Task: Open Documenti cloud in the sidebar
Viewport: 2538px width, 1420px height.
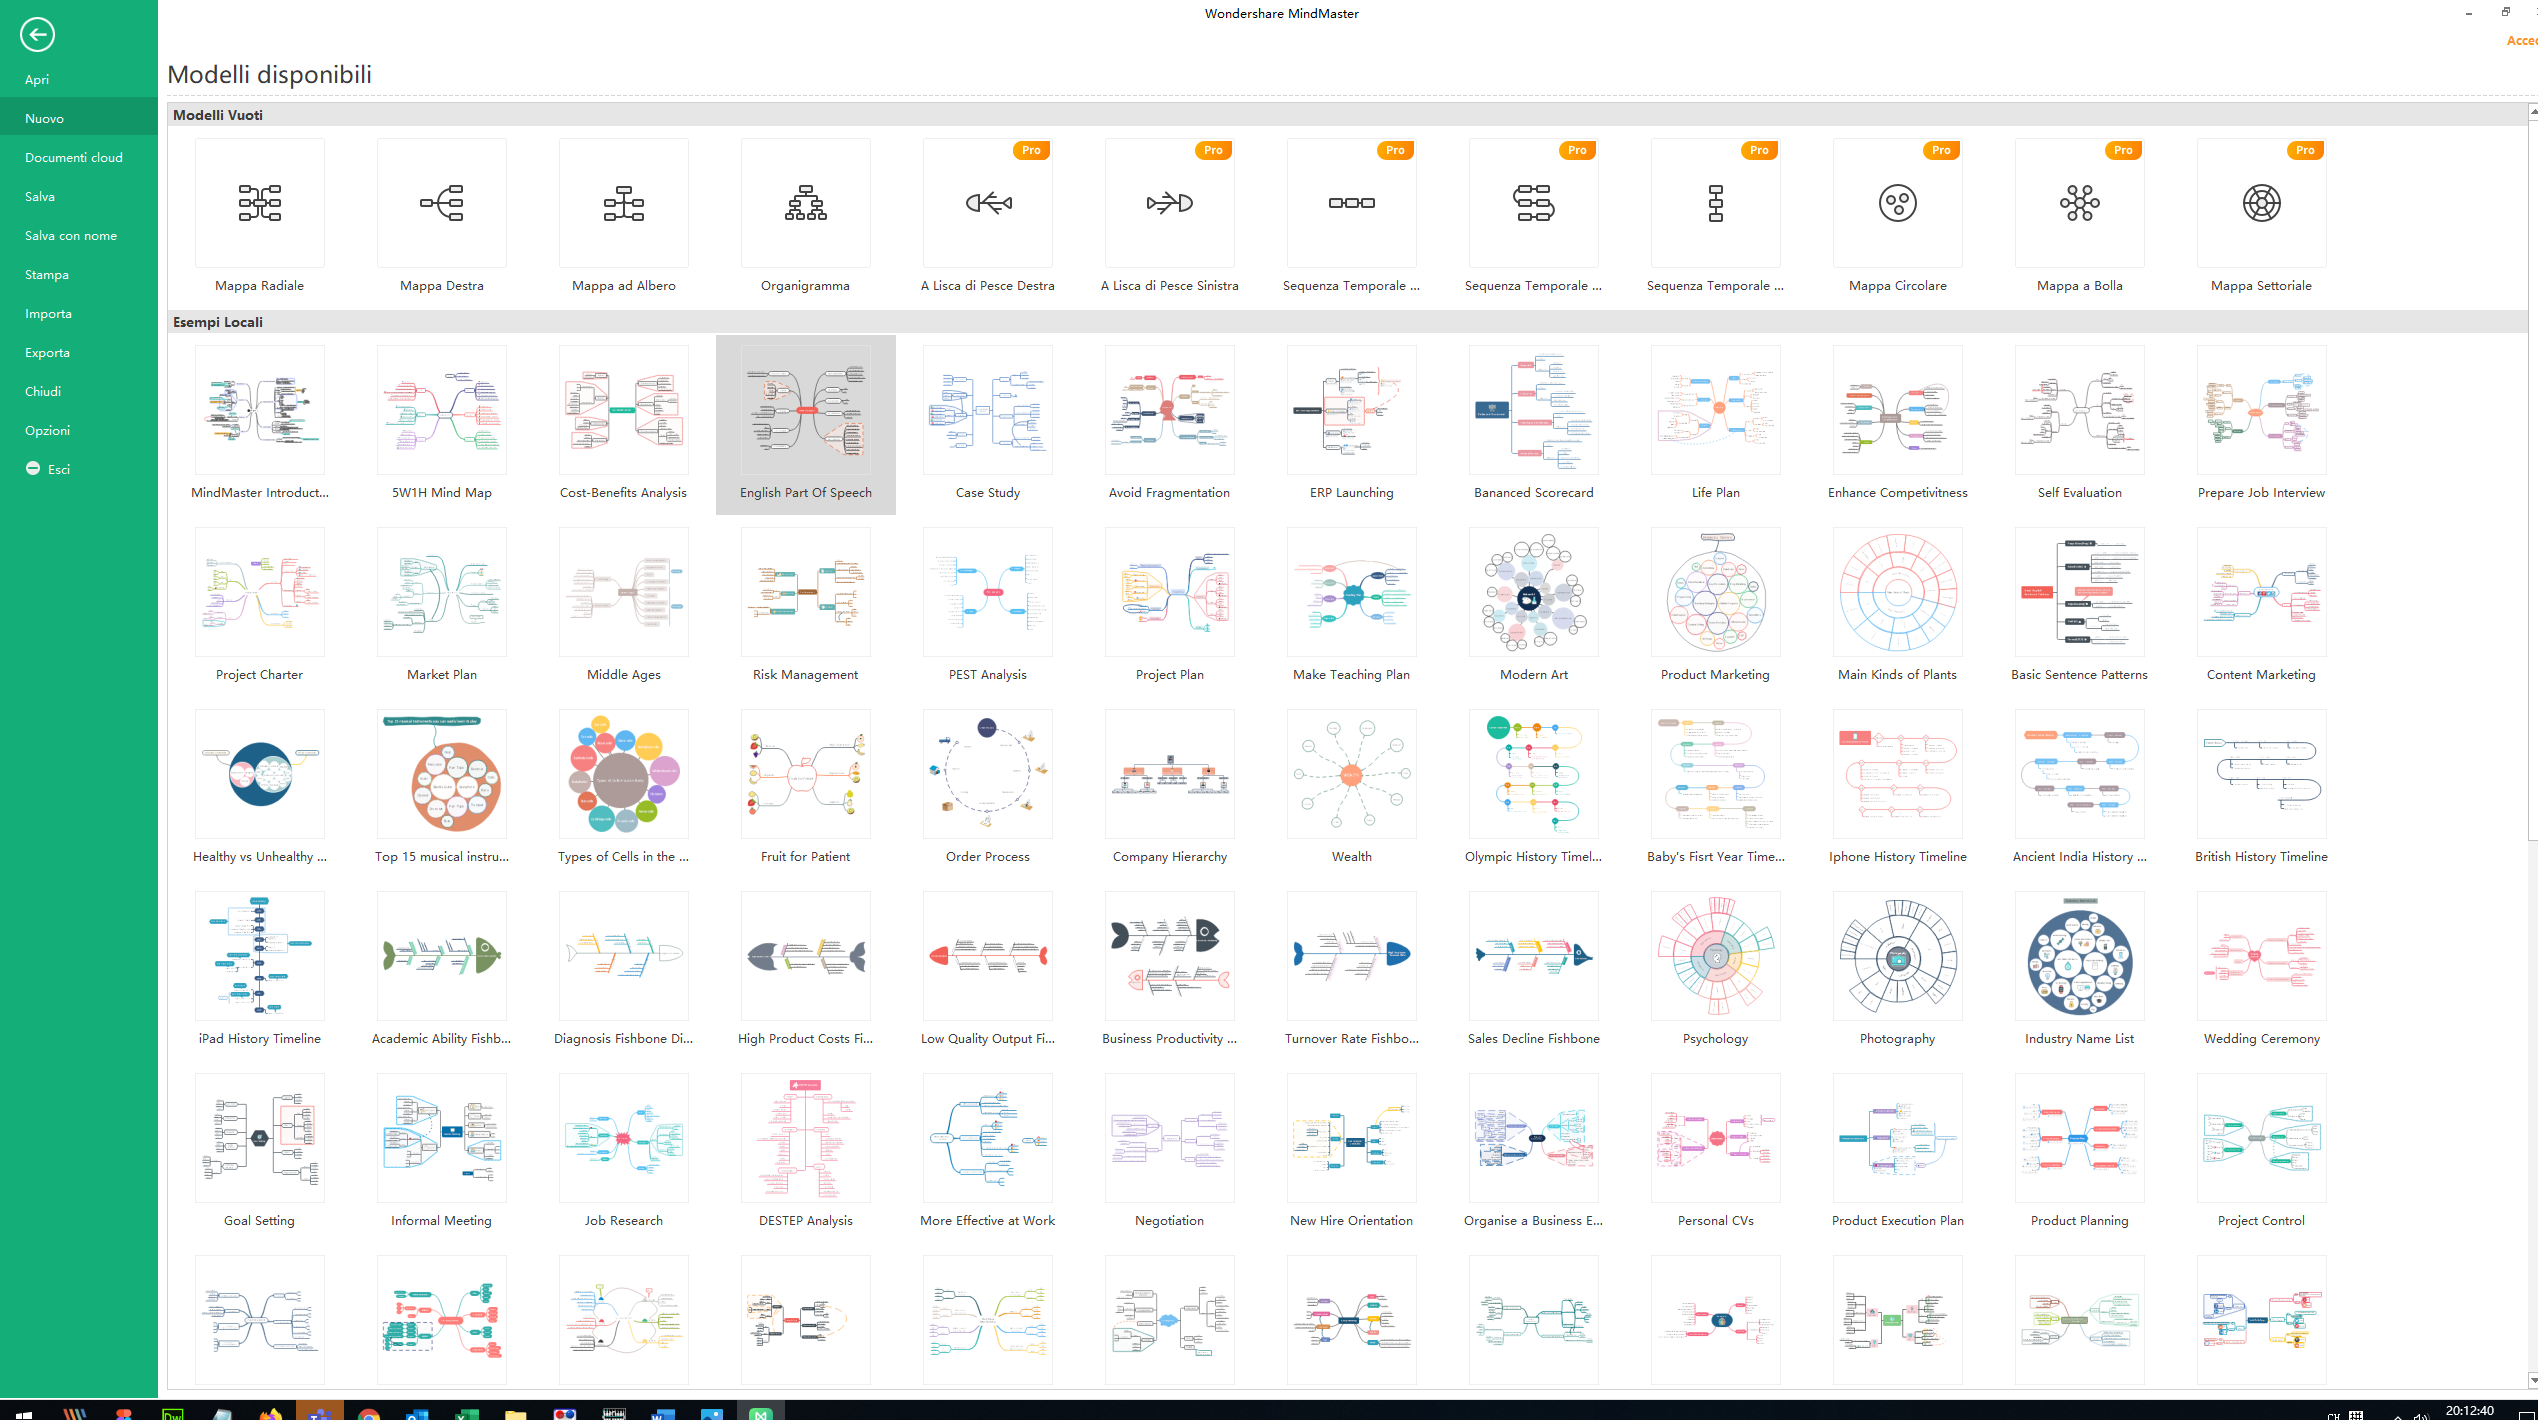Action: coord(74,157)
